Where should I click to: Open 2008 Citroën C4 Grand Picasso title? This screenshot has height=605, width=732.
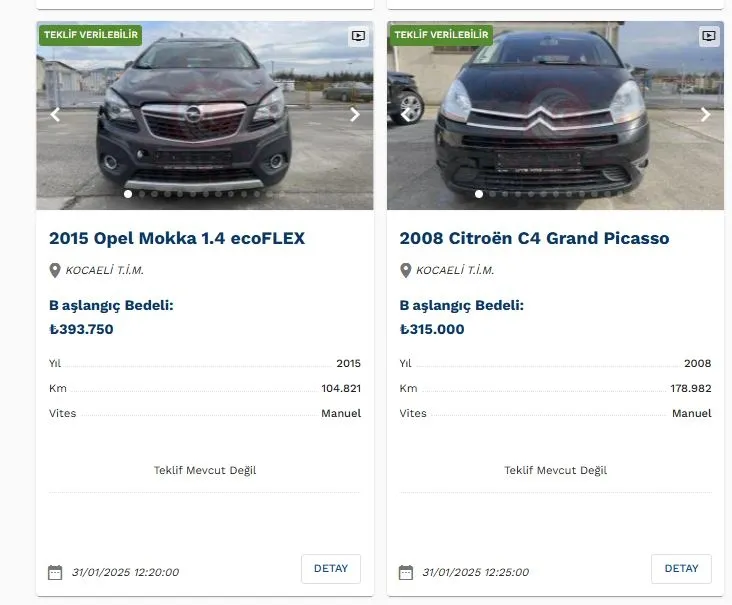click(x=534, y=239)
